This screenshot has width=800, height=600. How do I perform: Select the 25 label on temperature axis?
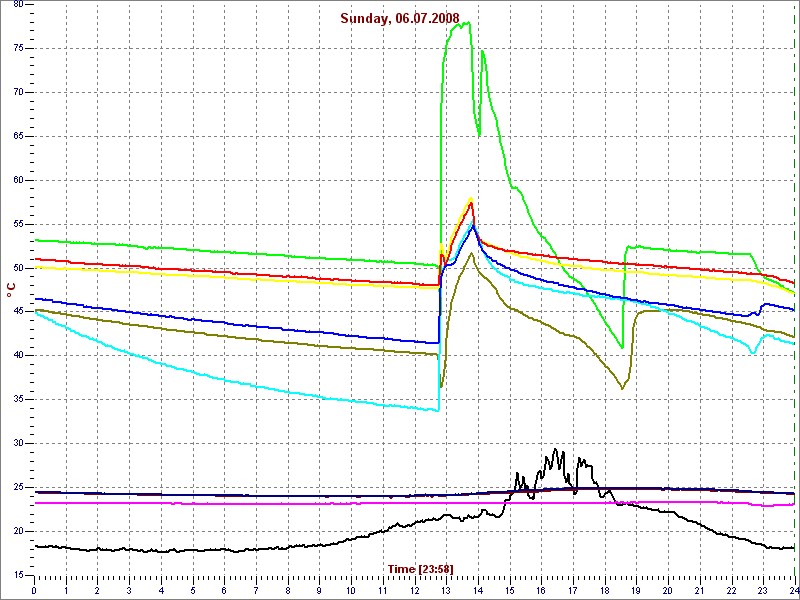click(18, 487)
